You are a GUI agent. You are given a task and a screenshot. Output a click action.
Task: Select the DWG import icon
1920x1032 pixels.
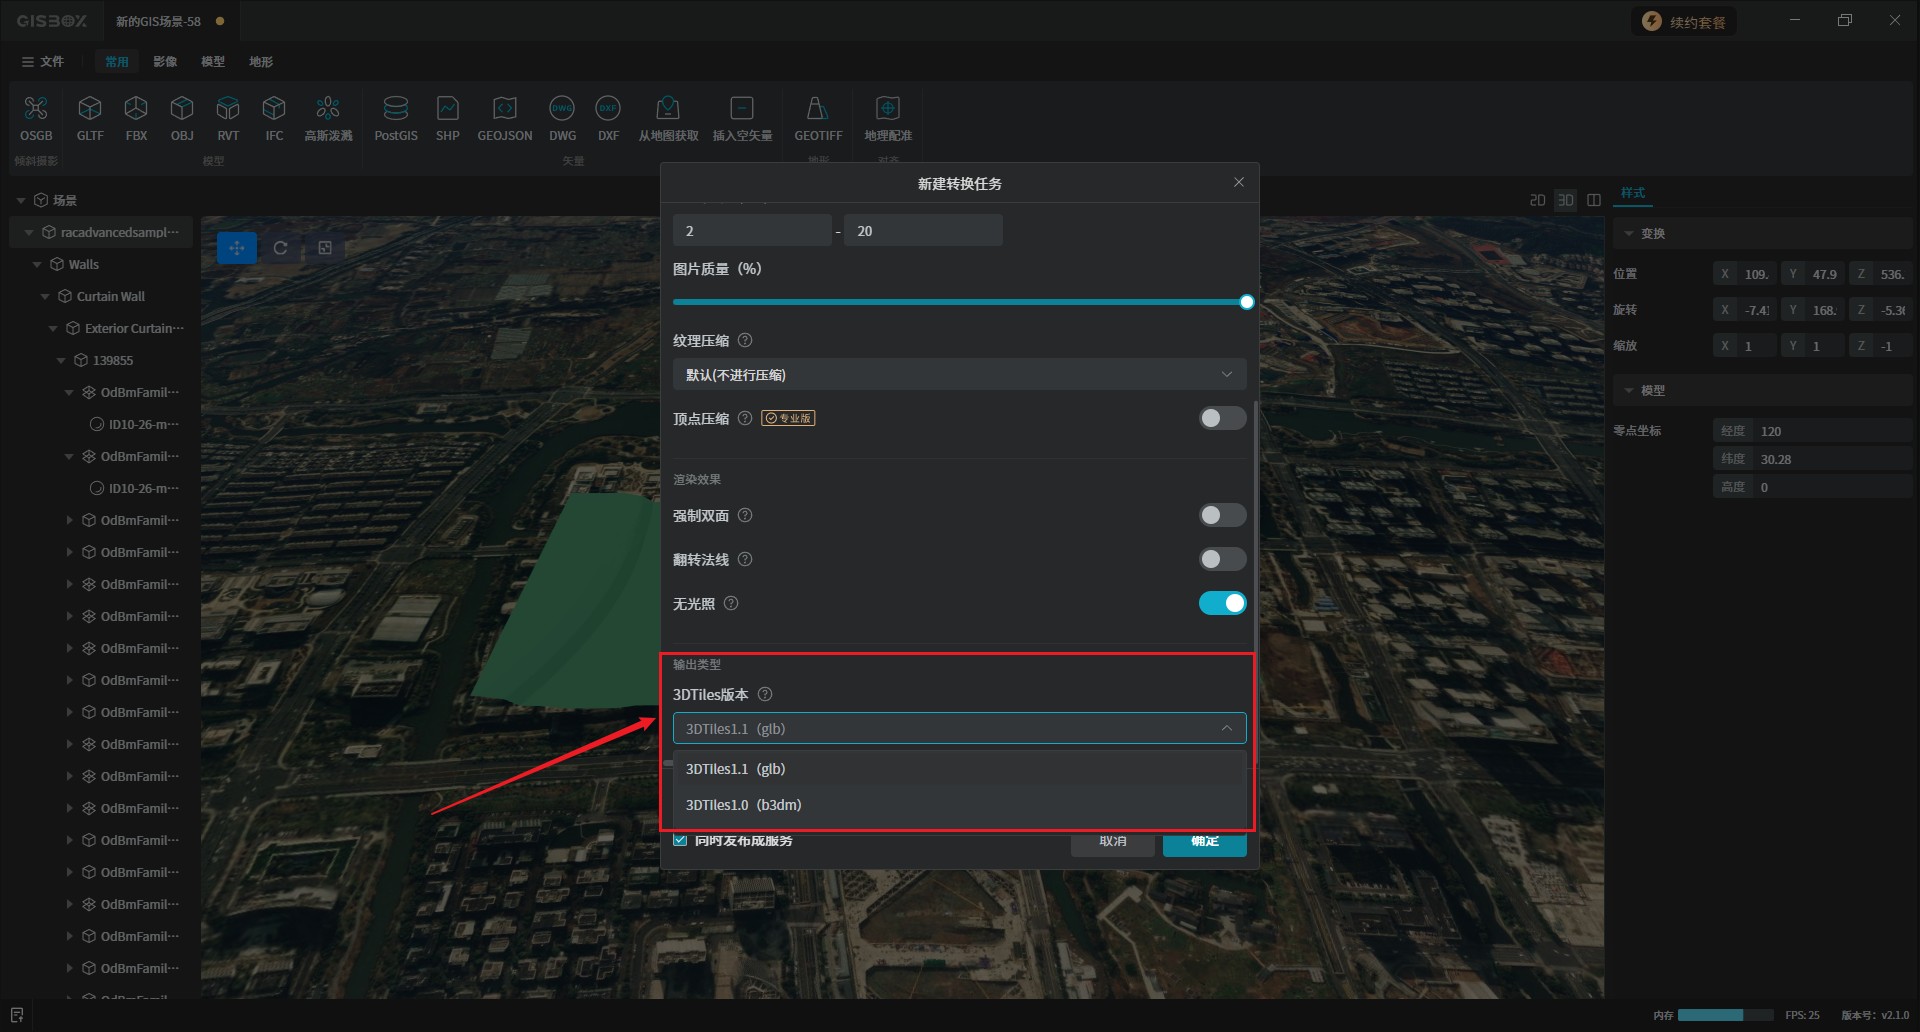pyautogui.click(x=562, y=109)
